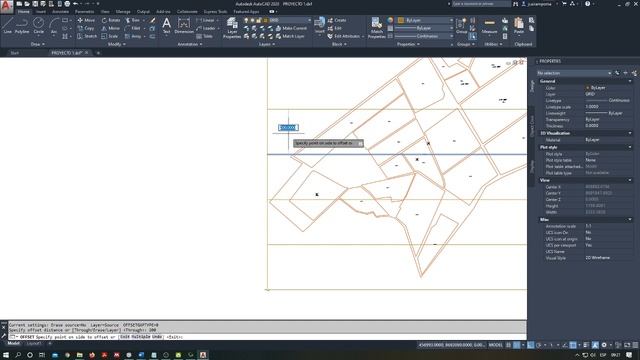
Task: Click the Trim tool
Action: [x=134, y=20]
